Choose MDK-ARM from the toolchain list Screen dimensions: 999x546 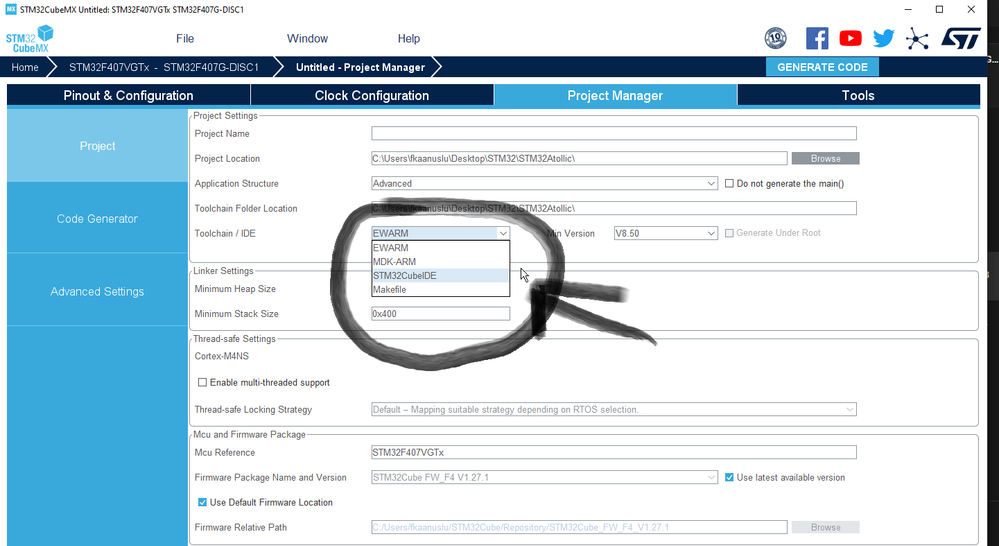(x=440, y=262)
